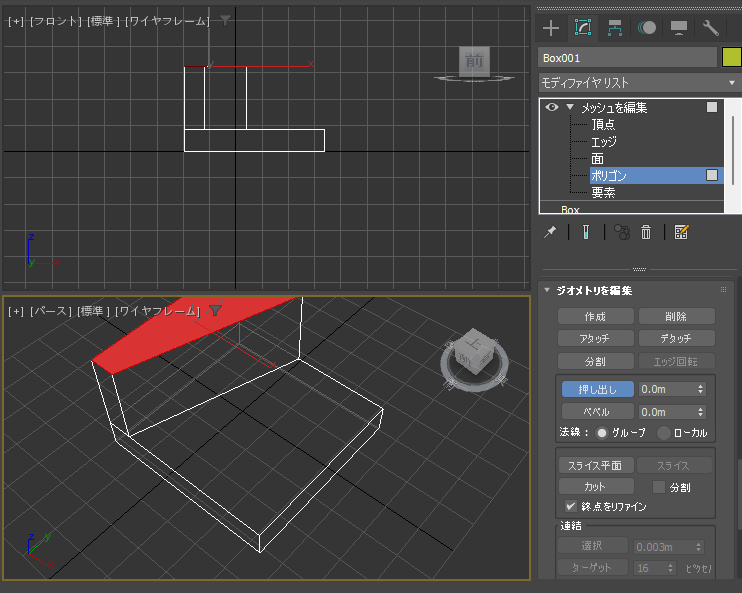Open the Create command panel tab
Screen dimensions: 742x593
click(x=551, y=28)
